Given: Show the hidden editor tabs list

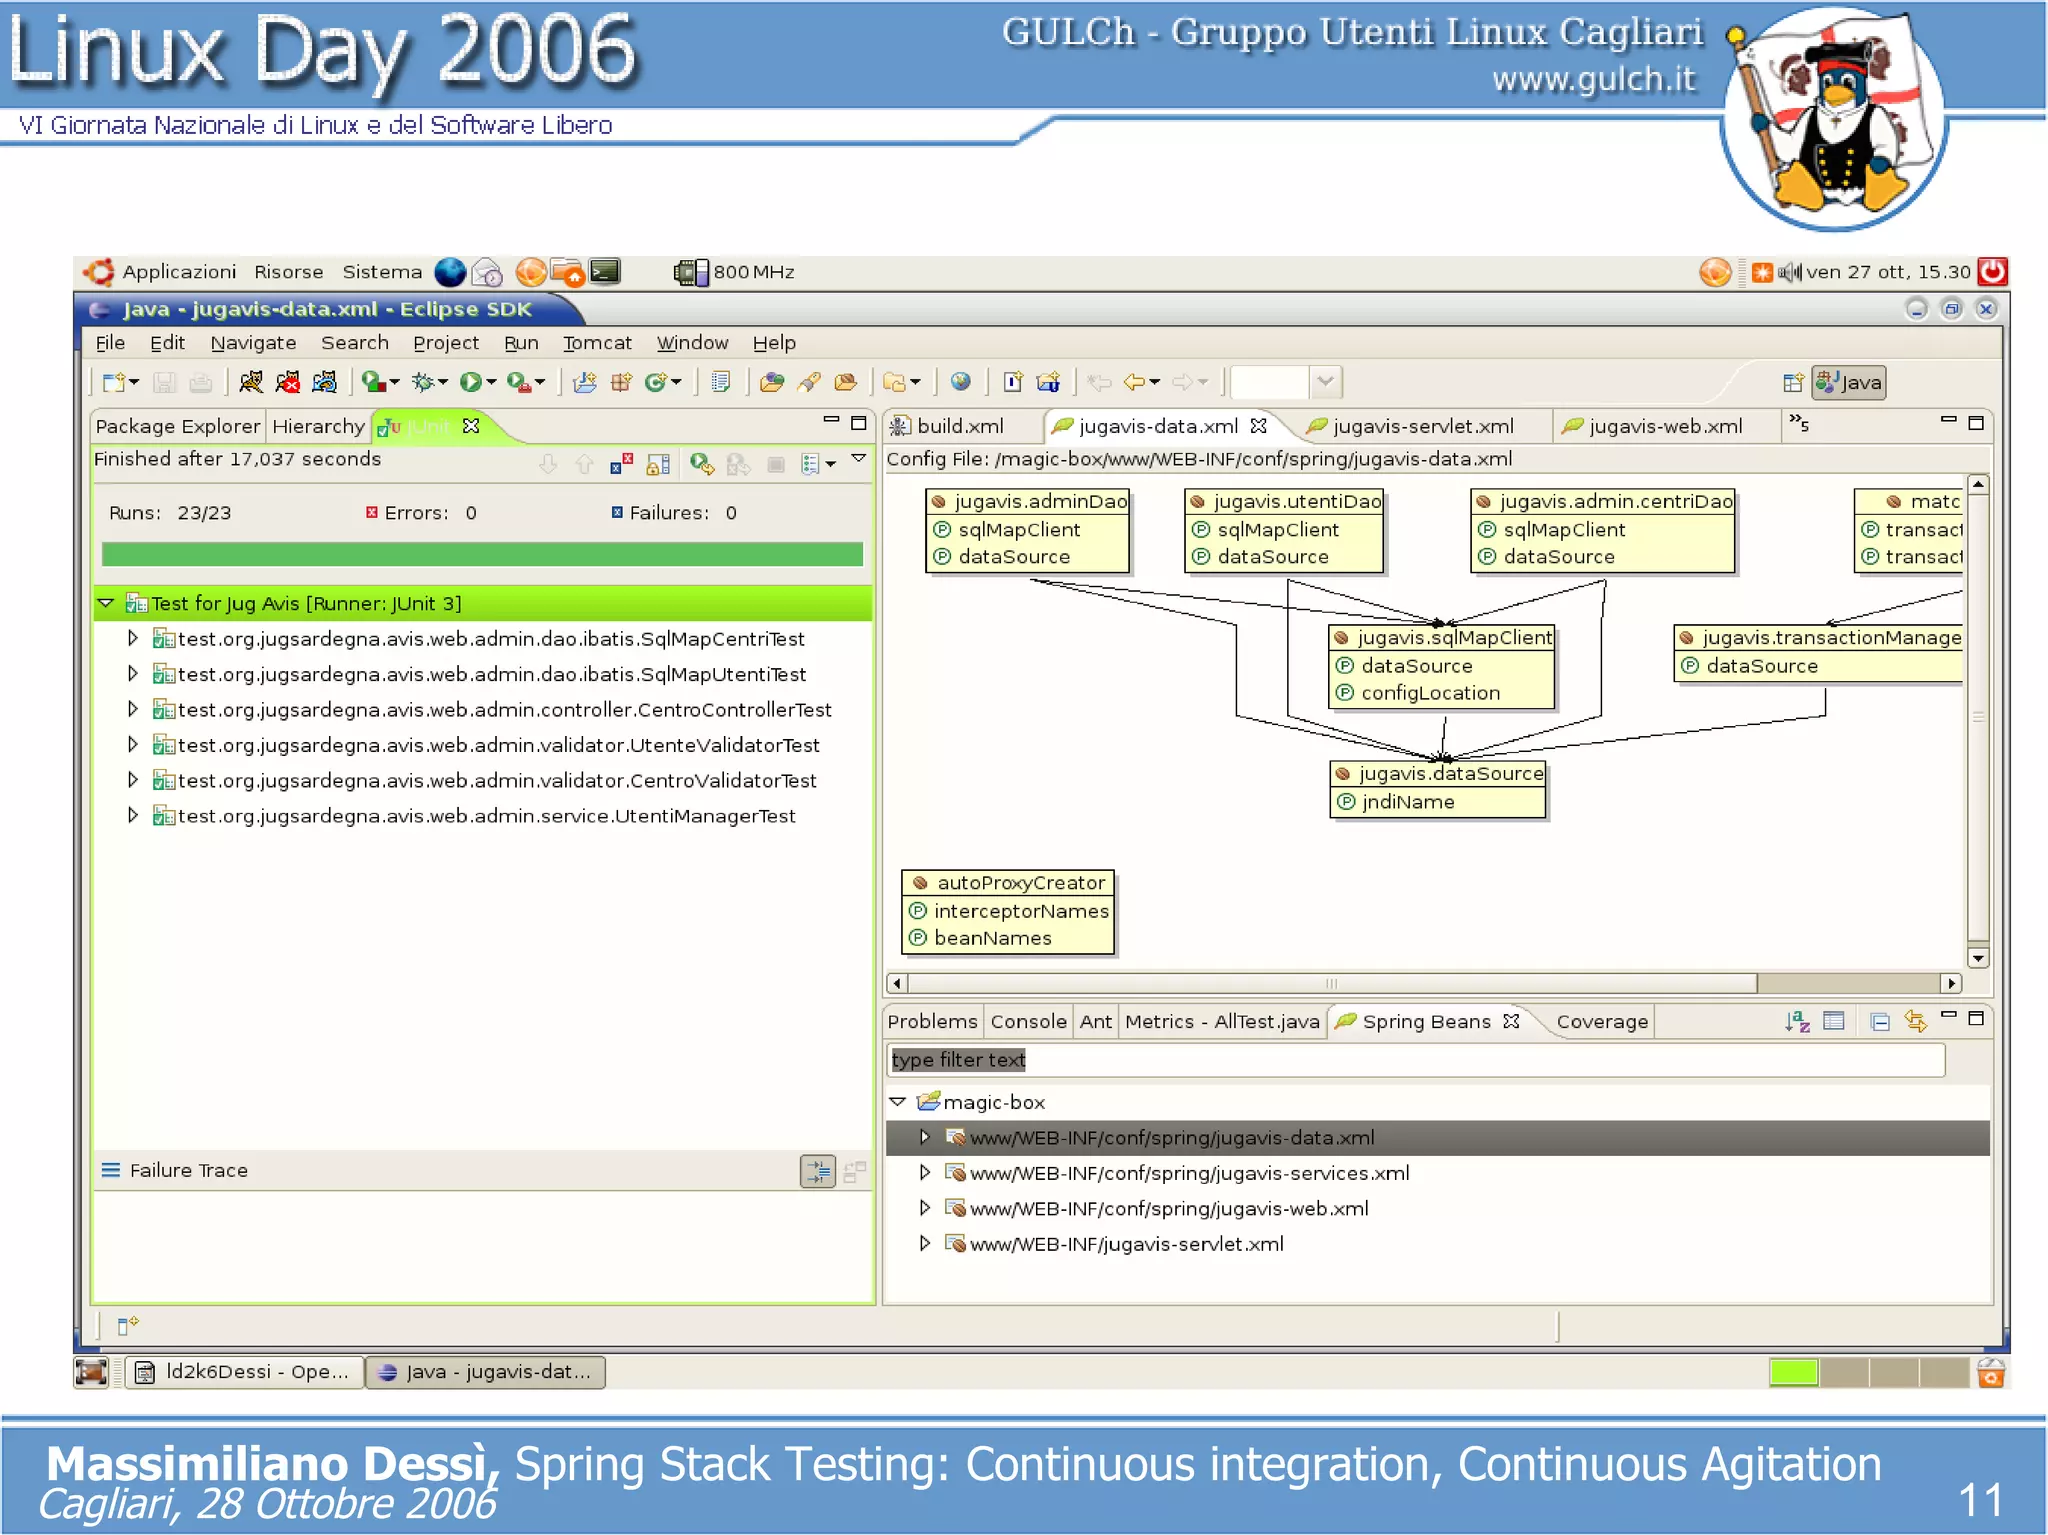Looking at the screenshot, I should [1799, 424].
